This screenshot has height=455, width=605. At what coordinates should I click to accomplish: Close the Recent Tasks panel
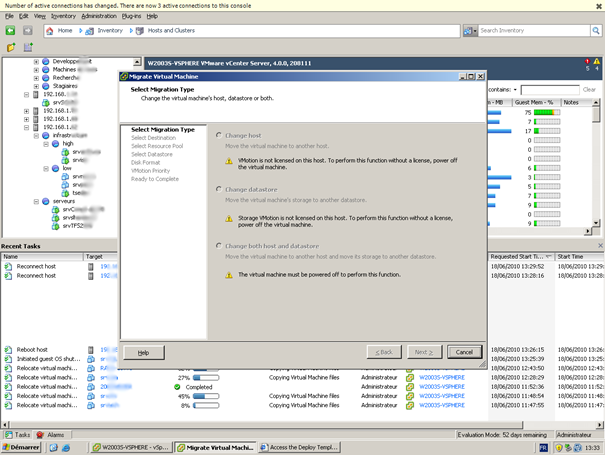(x=600, y=246)
